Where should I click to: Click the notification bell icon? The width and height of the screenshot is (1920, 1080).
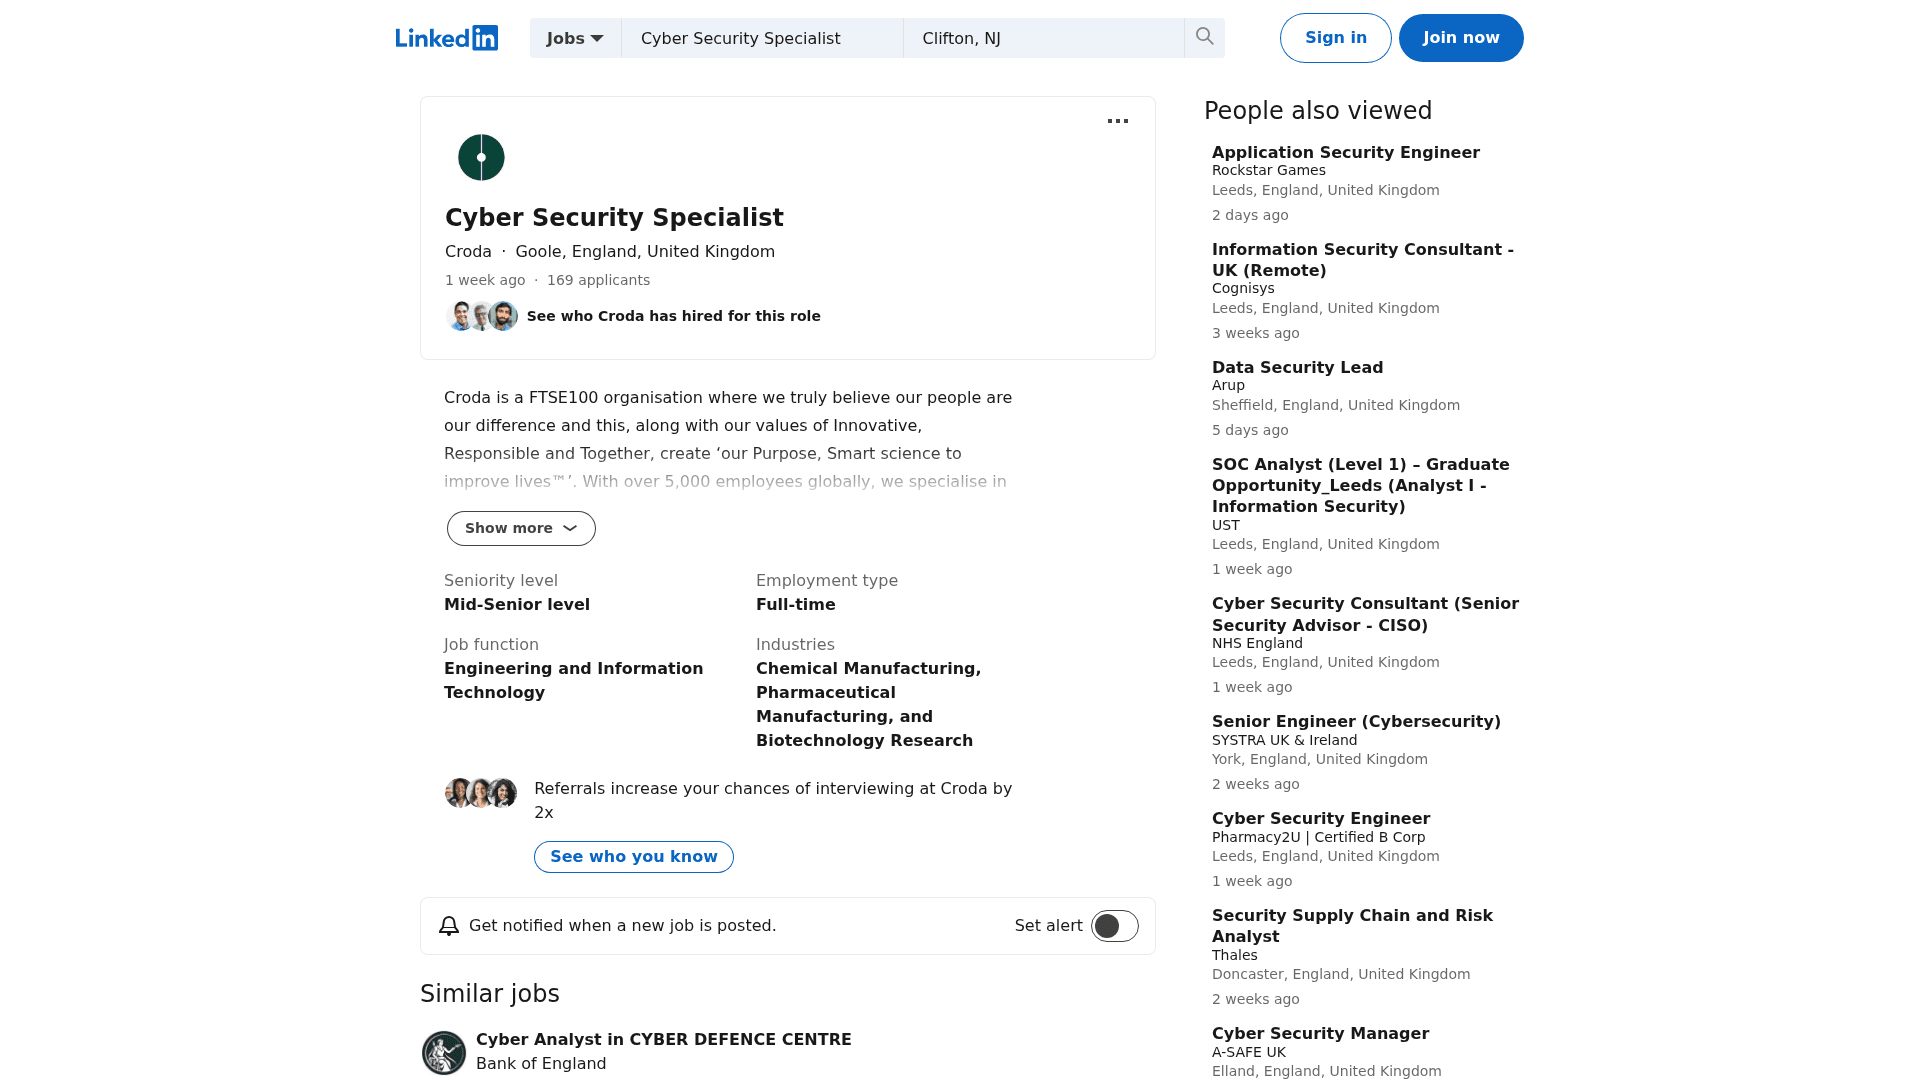(x=449, y=926)
